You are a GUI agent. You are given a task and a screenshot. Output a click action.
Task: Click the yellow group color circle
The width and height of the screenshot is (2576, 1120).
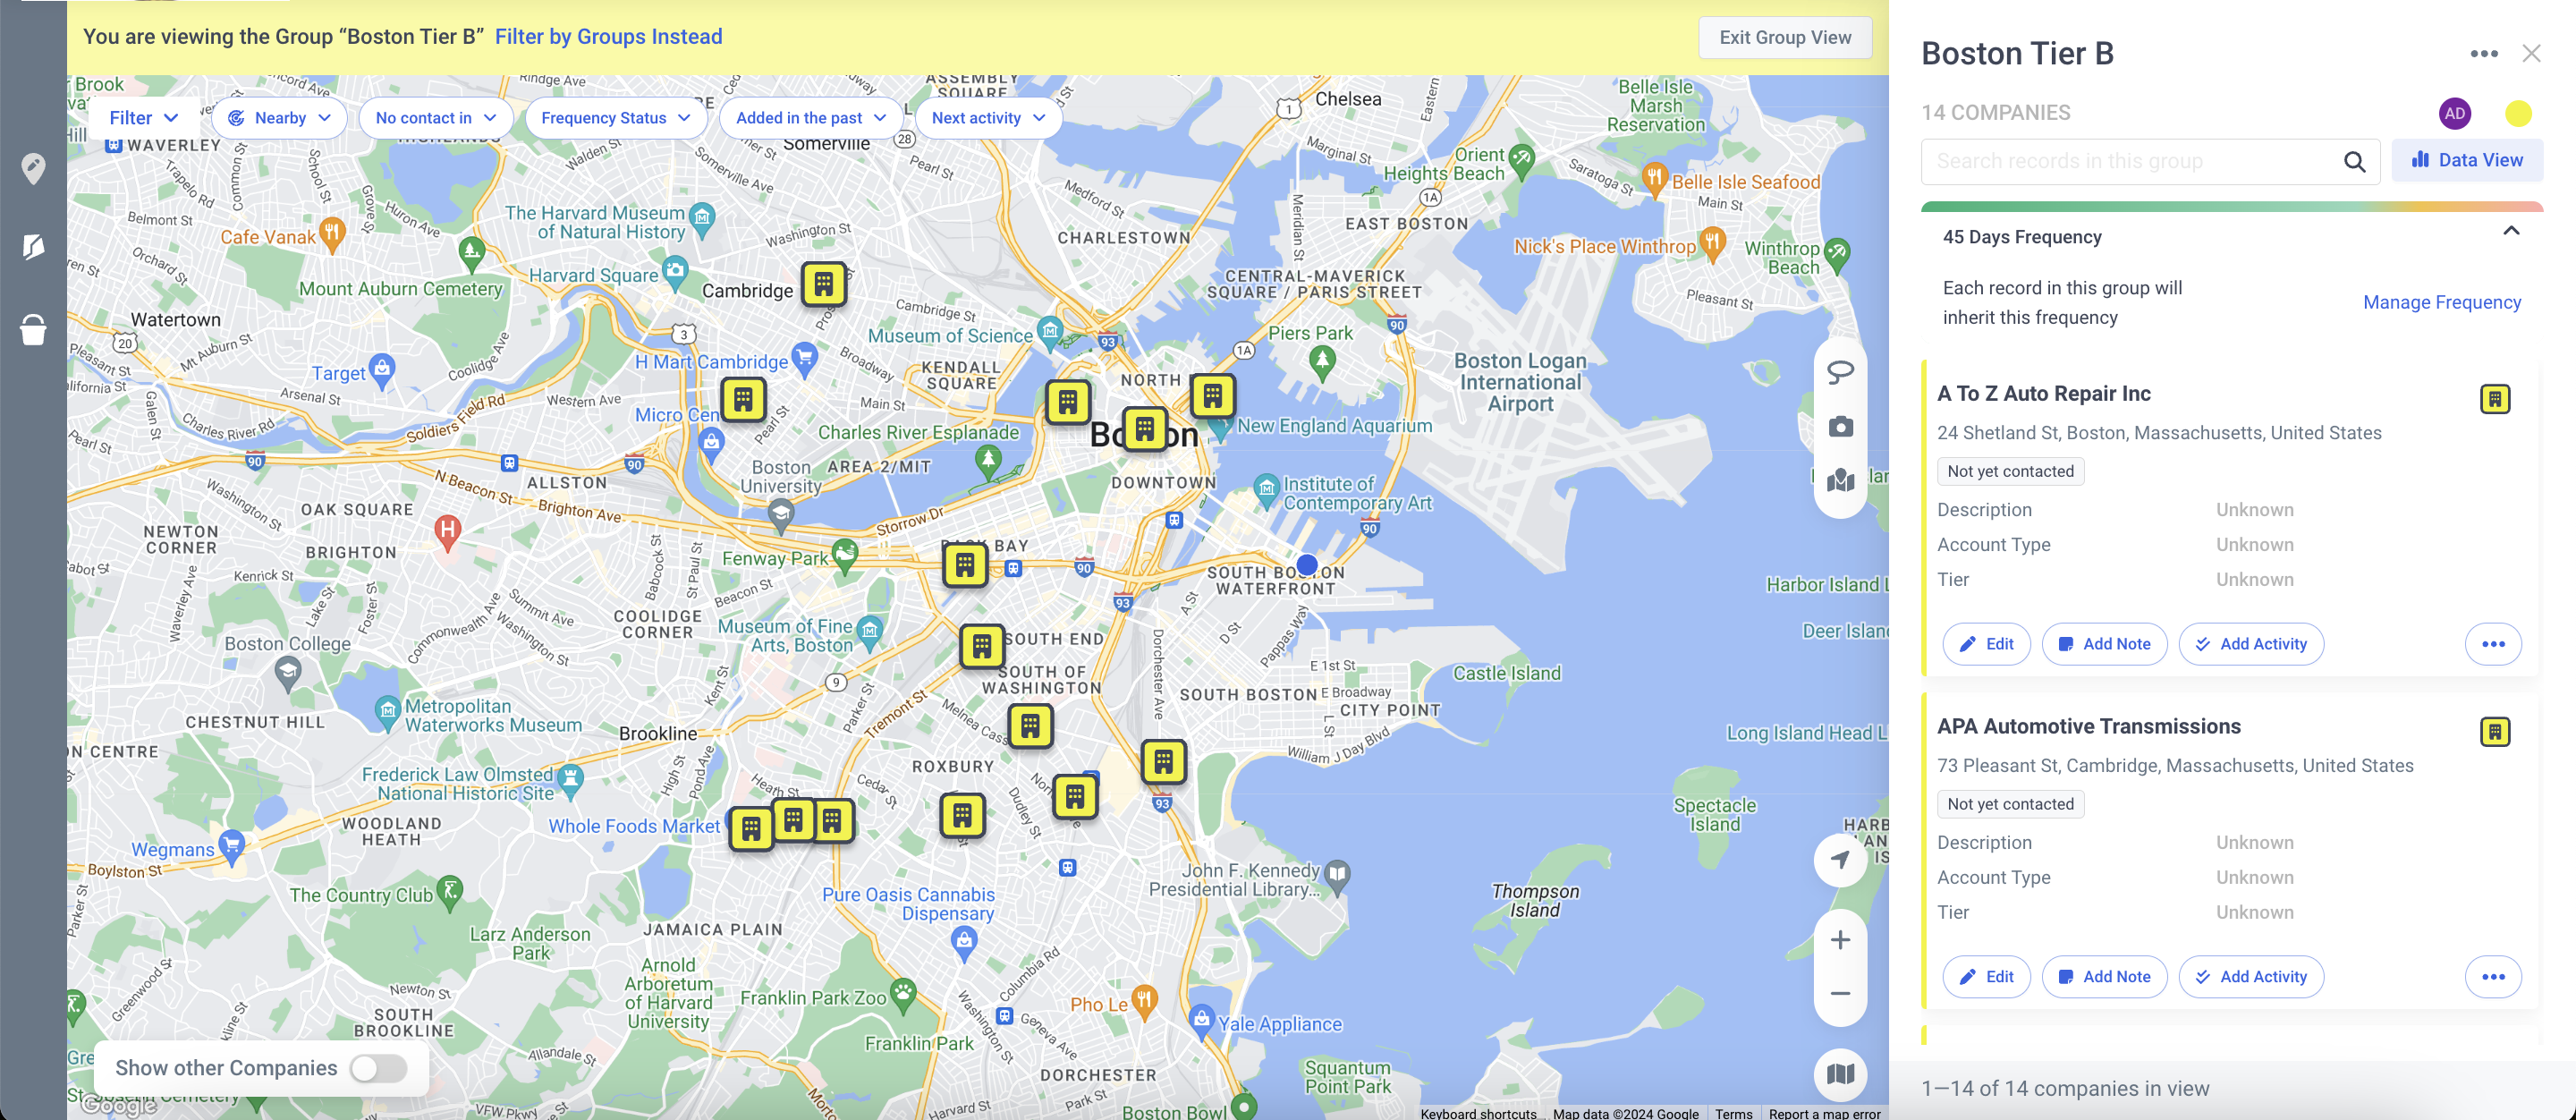point(2518,113)
